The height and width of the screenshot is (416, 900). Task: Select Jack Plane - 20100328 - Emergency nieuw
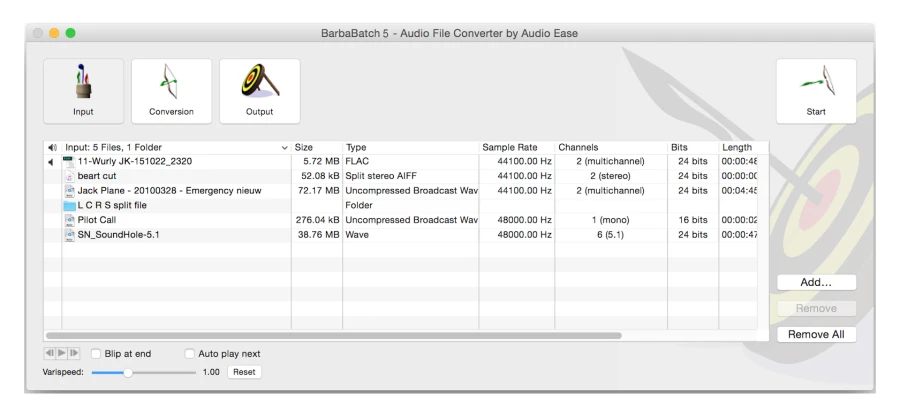[x=401, y=191]
